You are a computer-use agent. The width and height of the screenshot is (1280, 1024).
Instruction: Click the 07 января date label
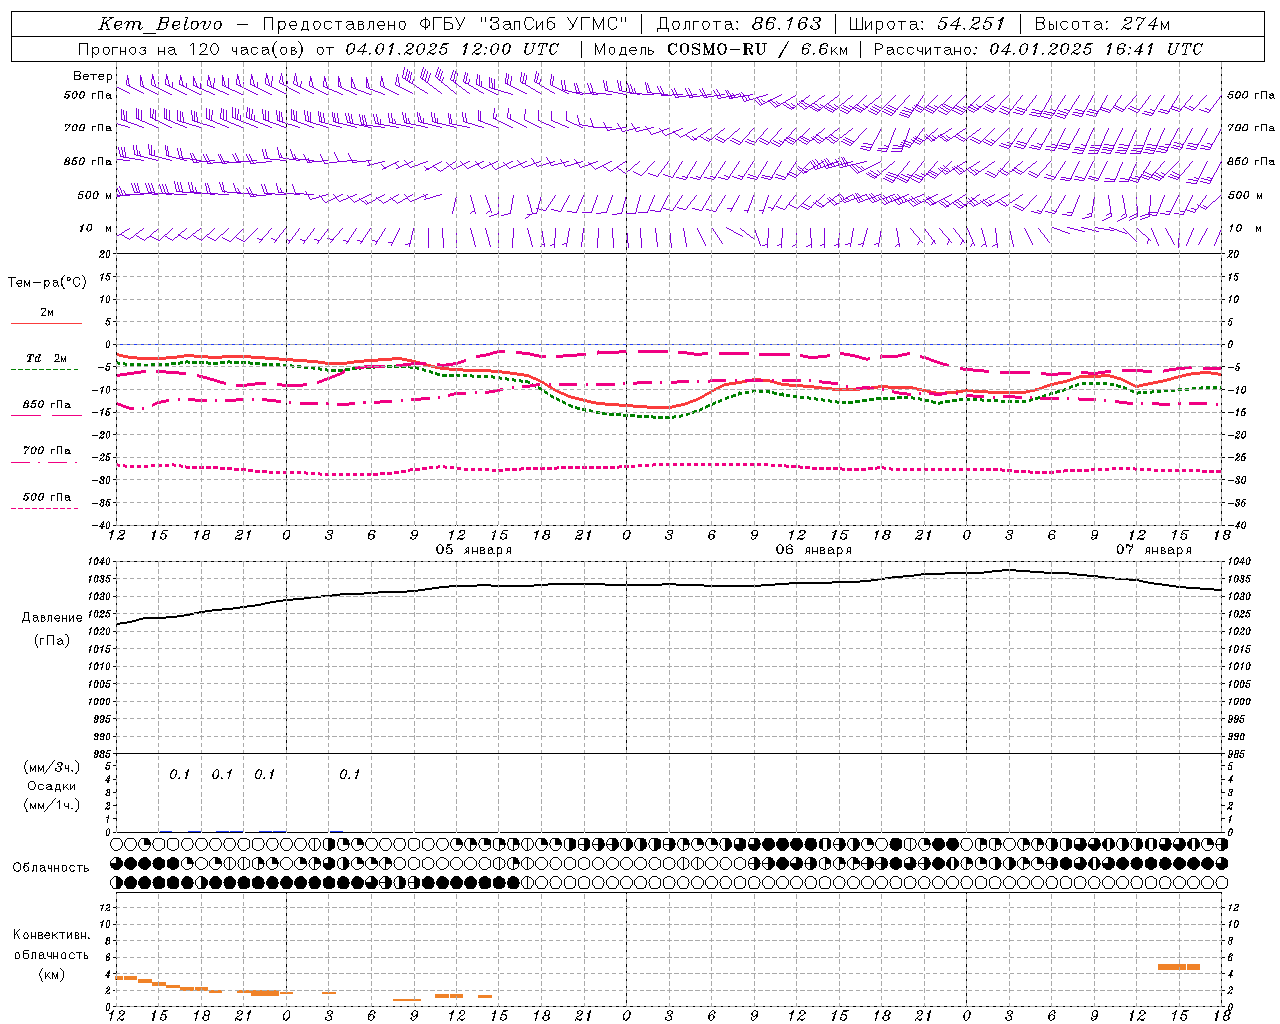(1154, 549)
